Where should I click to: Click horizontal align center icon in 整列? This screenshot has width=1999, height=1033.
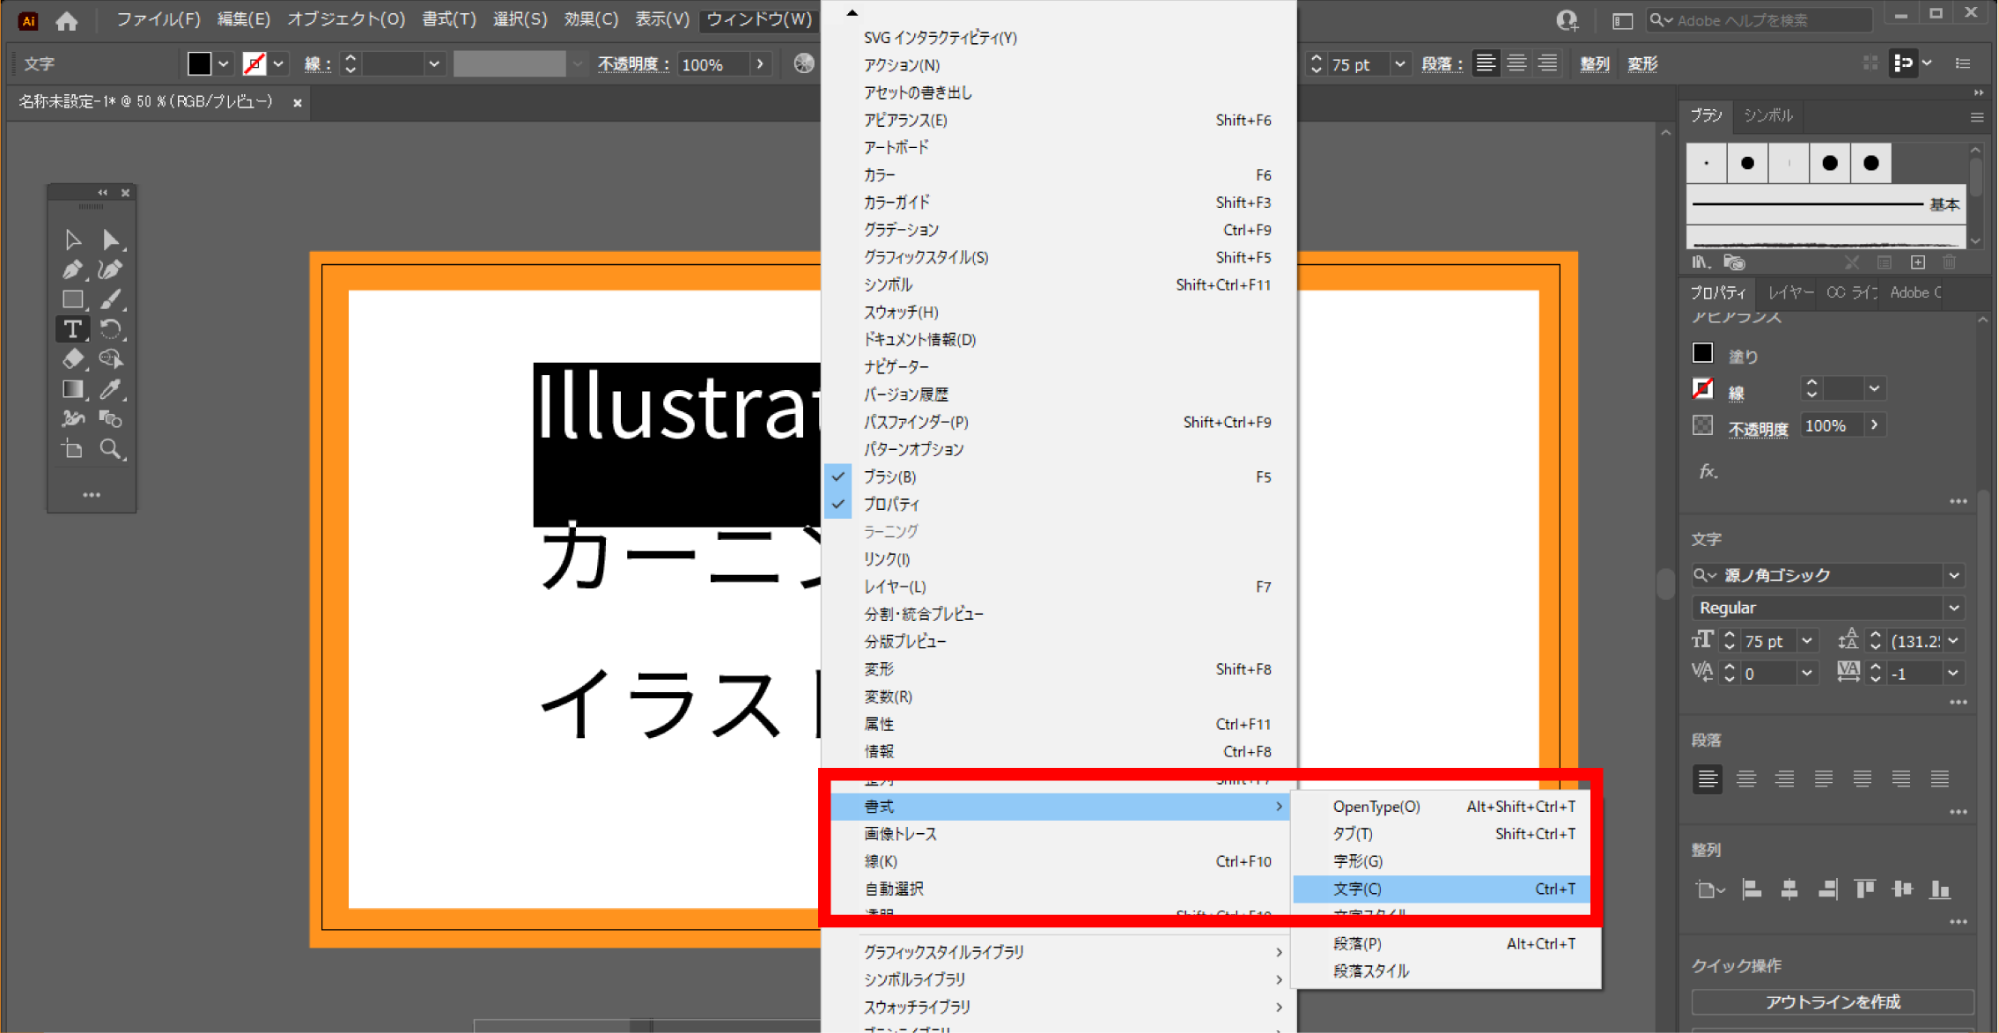pos(1789,889)
